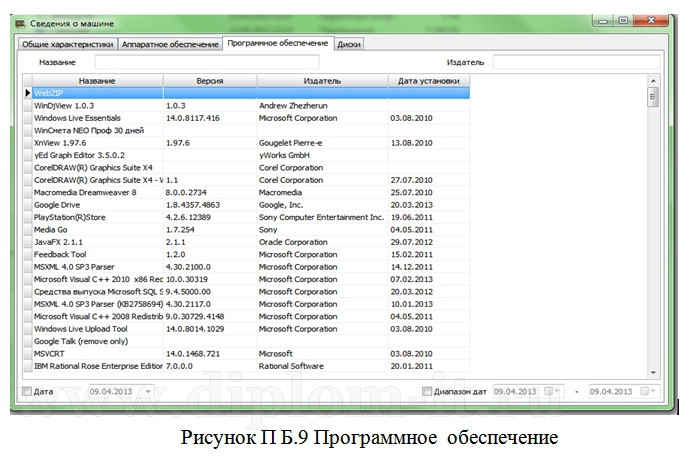Sort by the Версия column header
Viewport: 693px width, 456px height.
(x=210, y=81)
